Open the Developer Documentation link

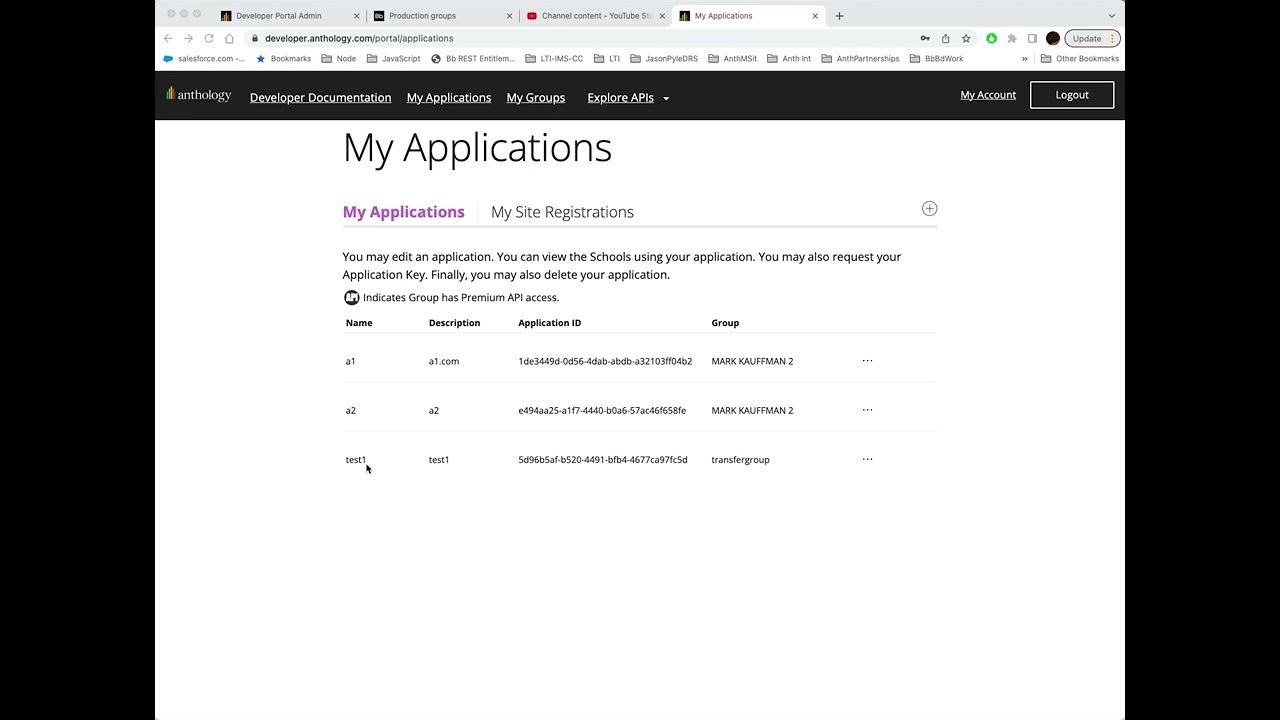pos(320,98)
